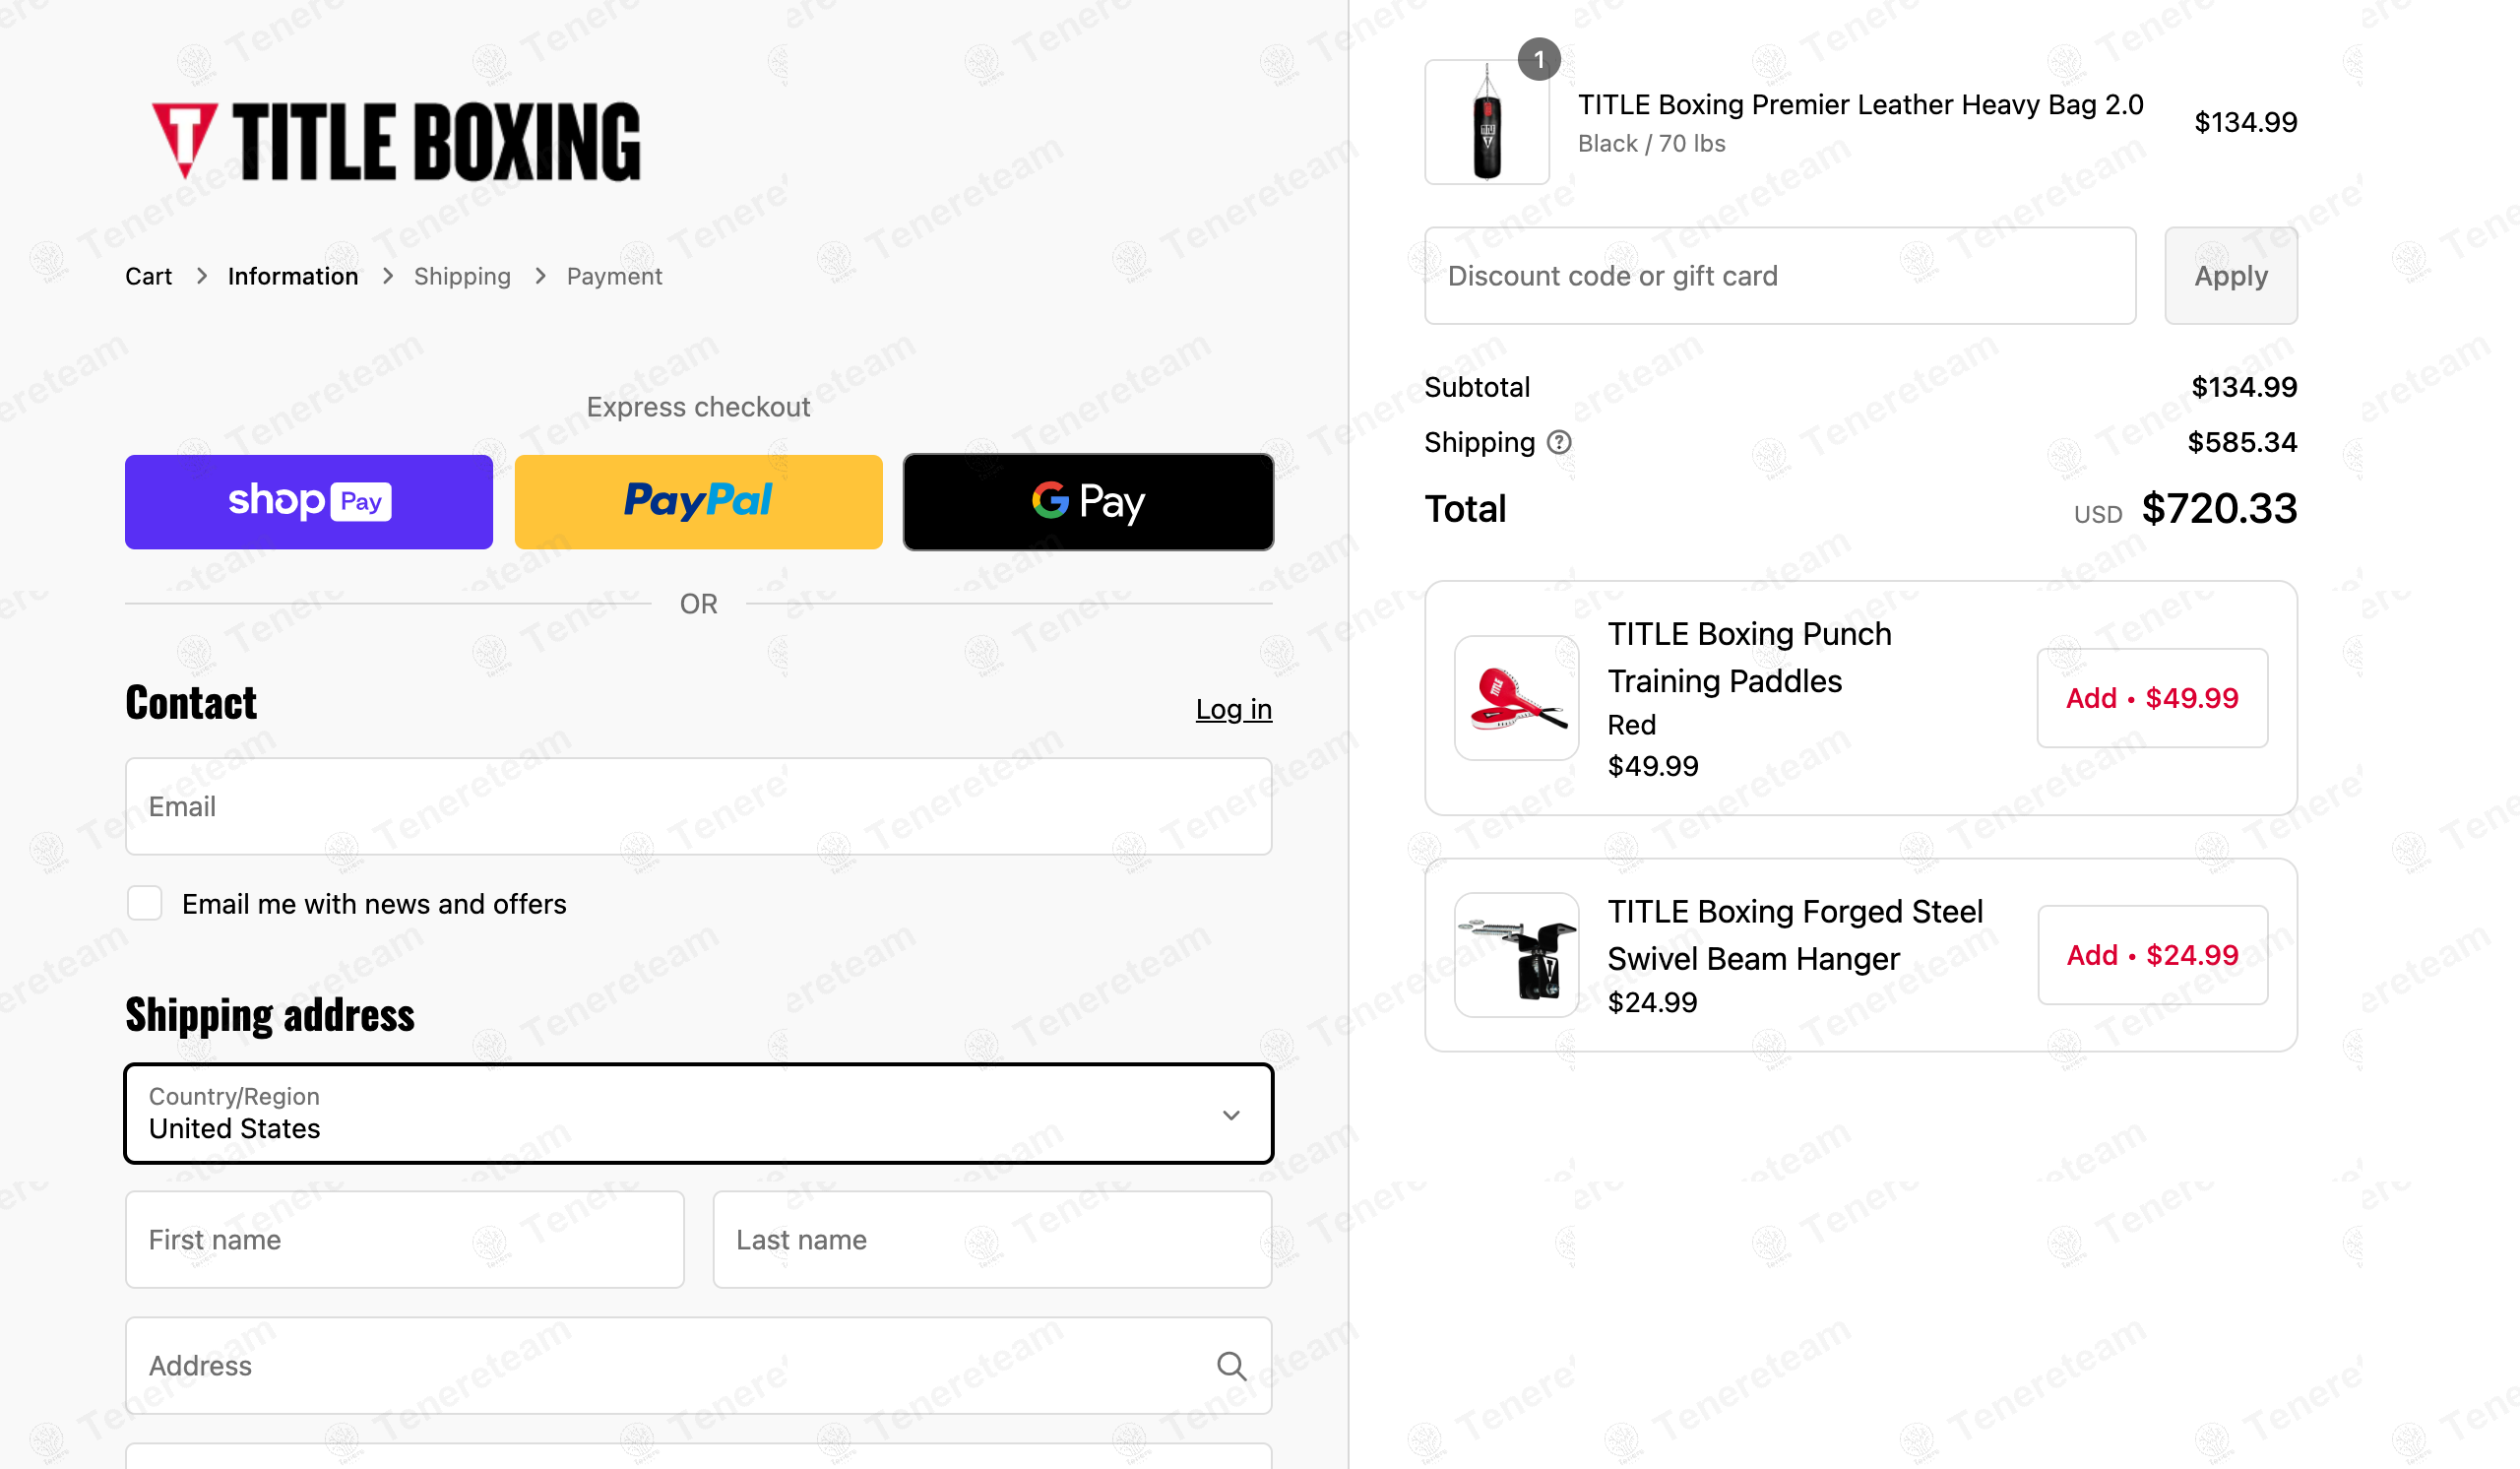Select the Information breadcrumb step
Viewport: 2520px width, 1469px height.
292,276
